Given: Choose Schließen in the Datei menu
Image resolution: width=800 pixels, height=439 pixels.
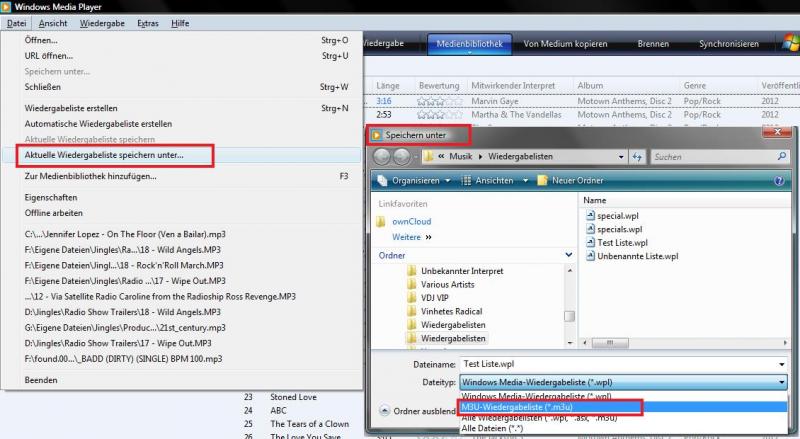Looking at the screenshot, I should (x=182, y=87).
